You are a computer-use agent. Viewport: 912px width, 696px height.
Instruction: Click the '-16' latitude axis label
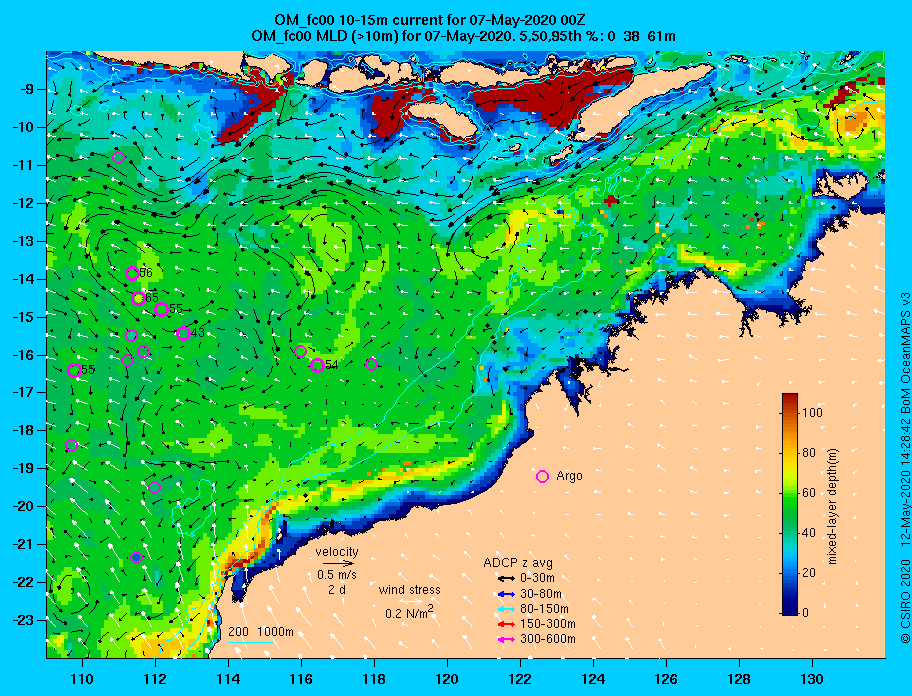[23, 355]
